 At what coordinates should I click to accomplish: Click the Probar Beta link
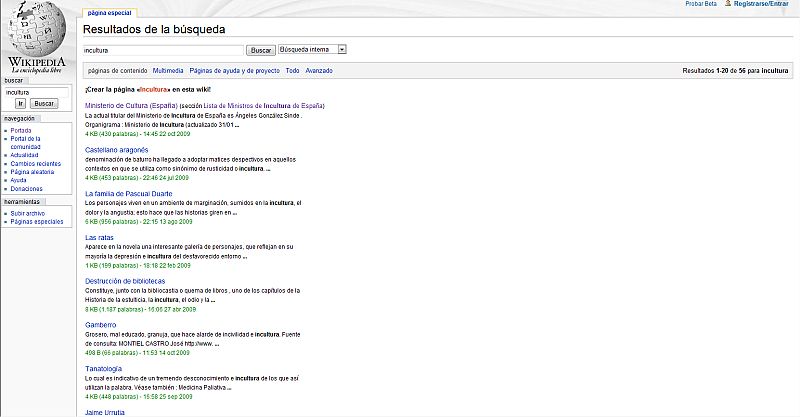(701, 5)
